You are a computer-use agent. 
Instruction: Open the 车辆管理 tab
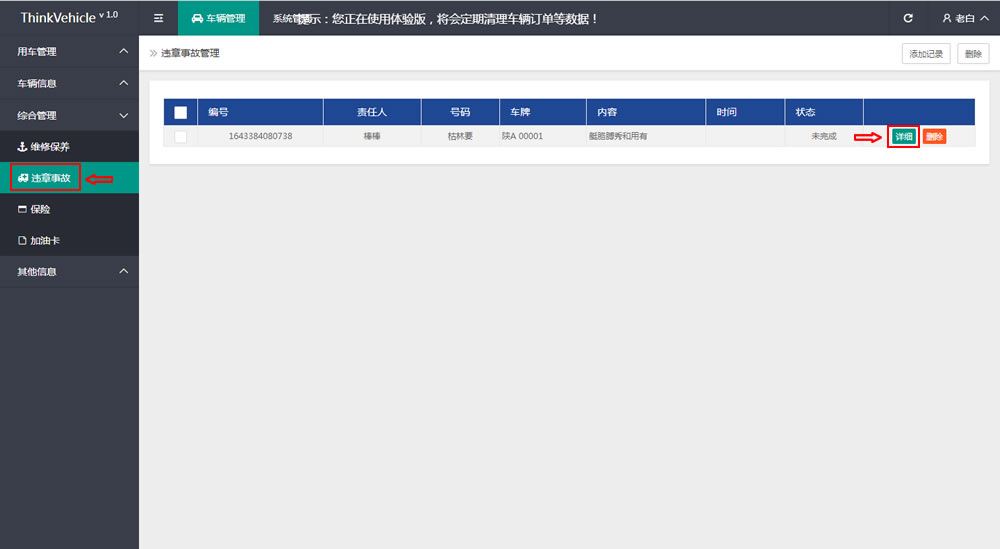(218, 18)
